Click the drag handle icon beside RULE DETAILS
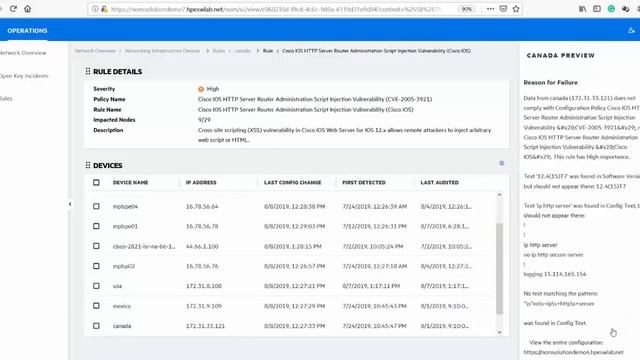Screen dimensions: 640x360 pyautogui.click(x=88, y=71)
